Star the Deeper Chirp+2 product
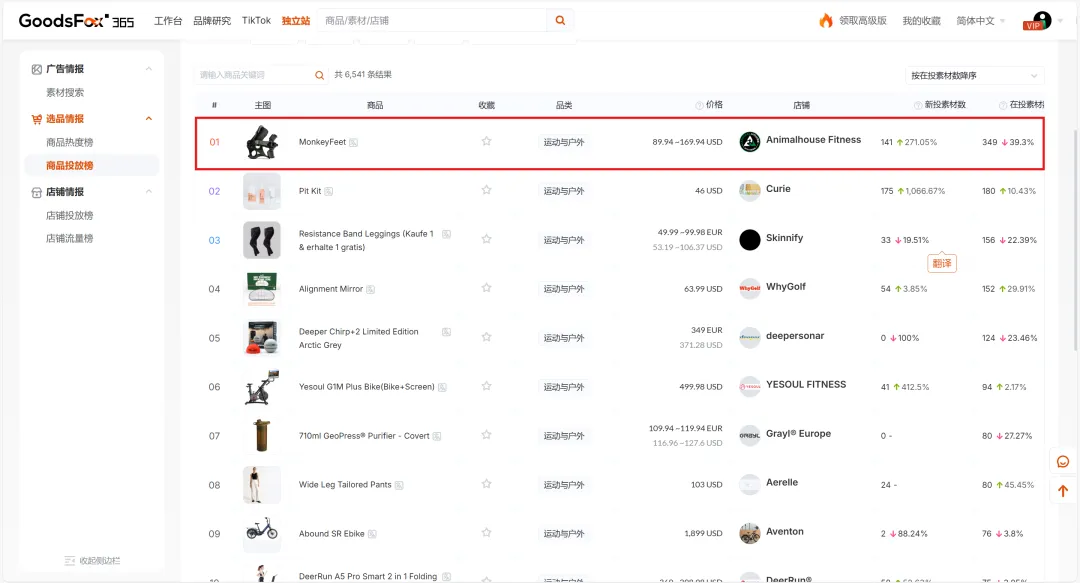1080x583 pixels. pos(486,337)
